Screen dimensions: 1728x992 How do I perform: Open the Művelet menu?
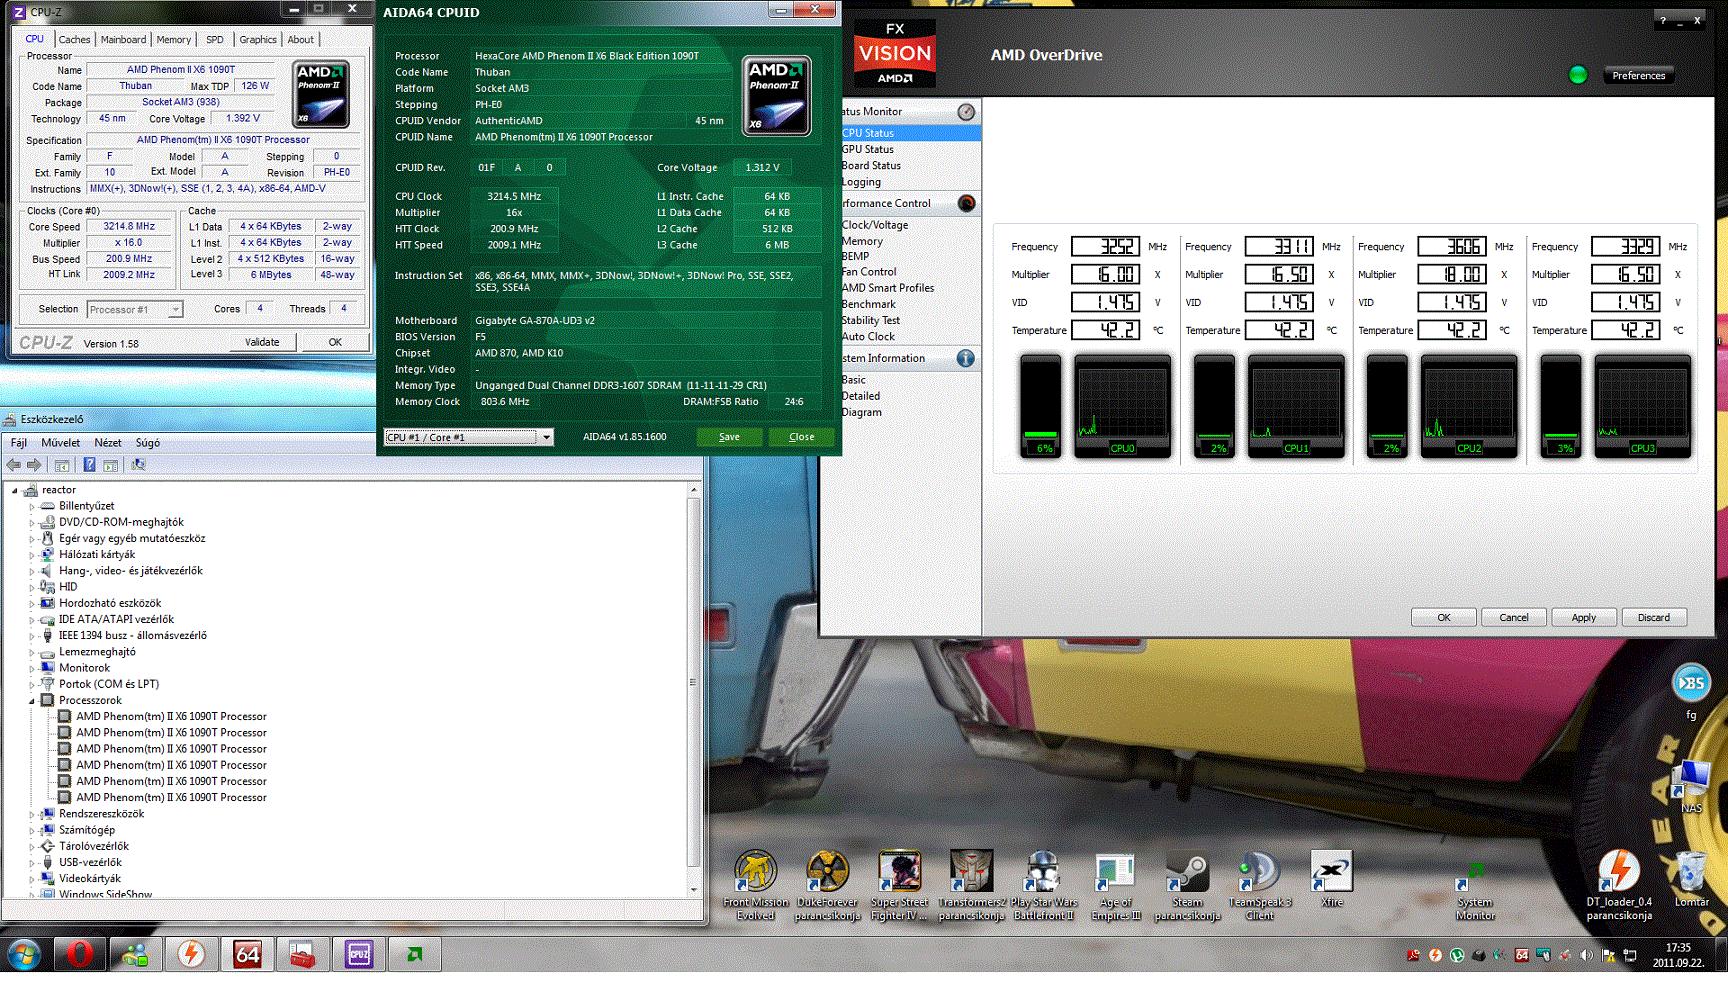61,443
